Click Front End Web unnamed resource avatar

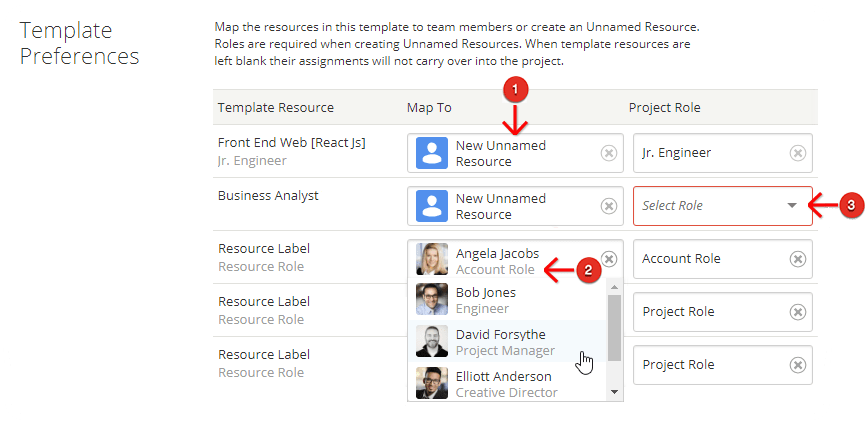(x=431, y=153)
